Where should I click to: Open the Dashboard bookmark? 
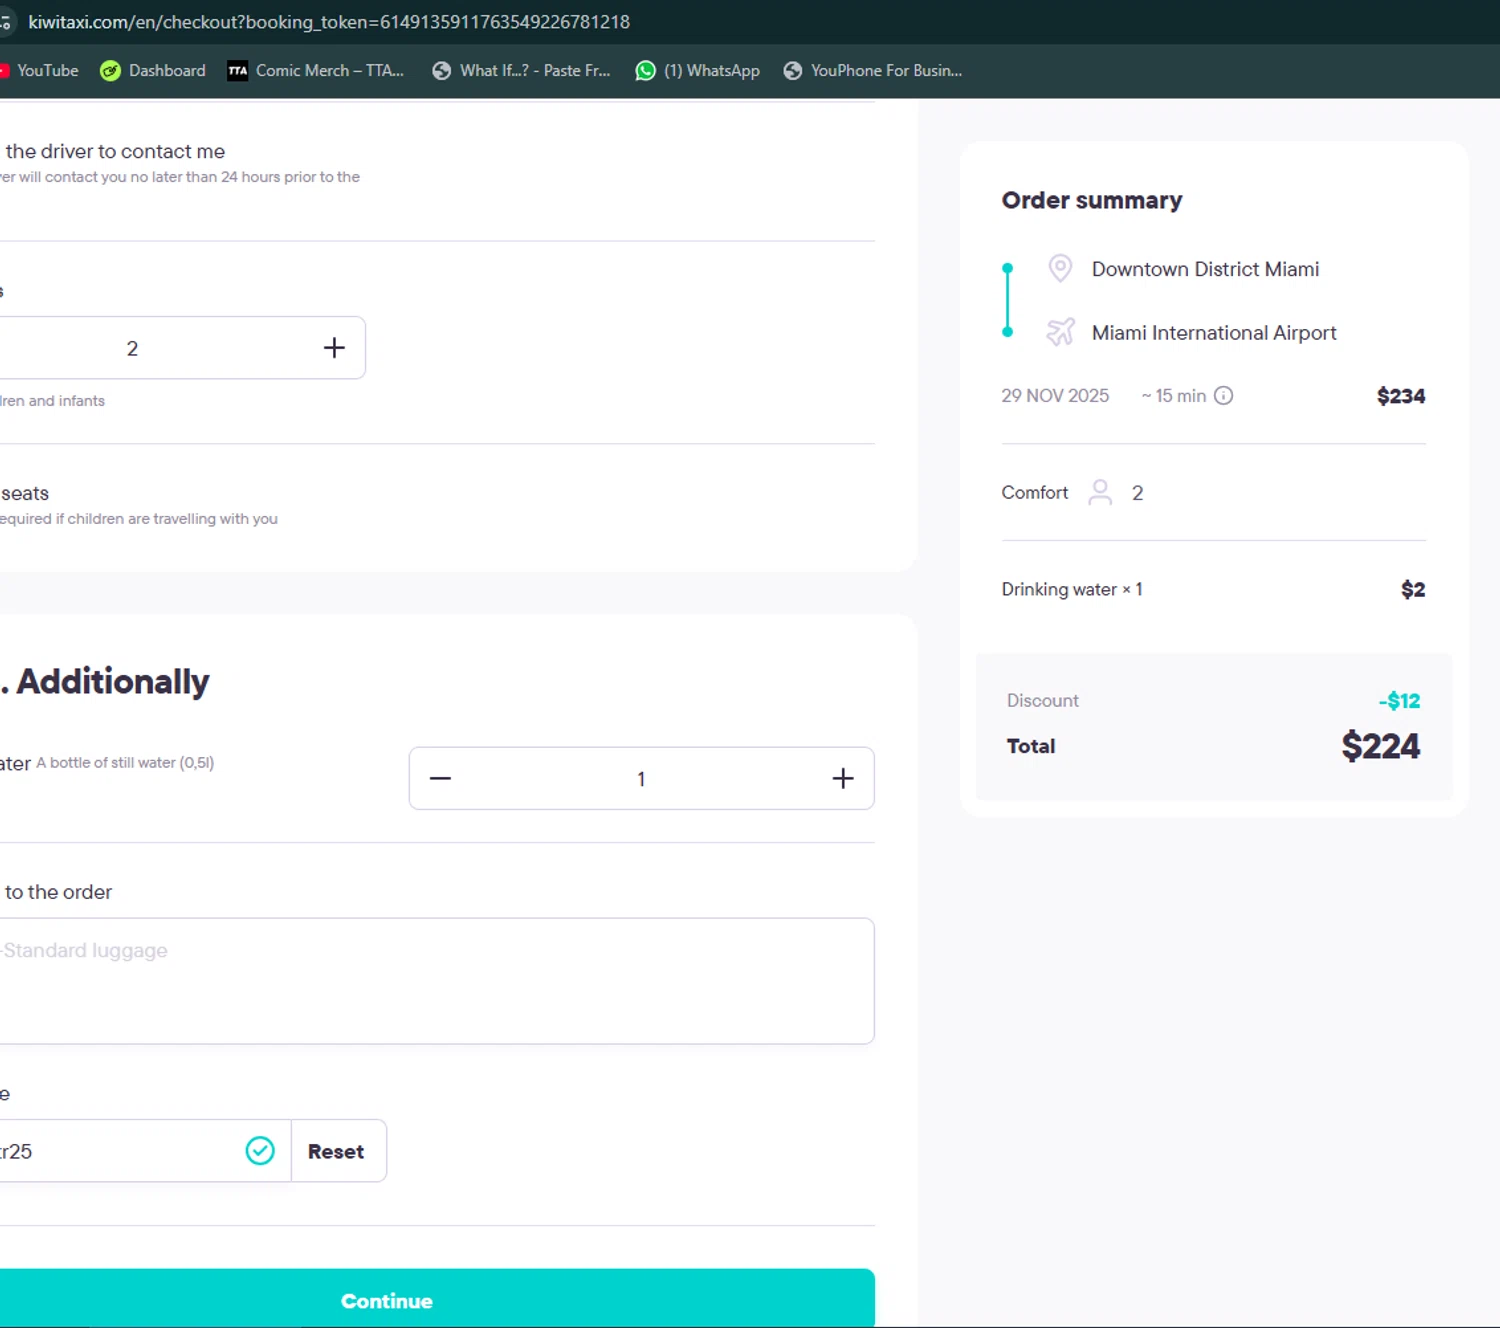(x=153, y=70)
